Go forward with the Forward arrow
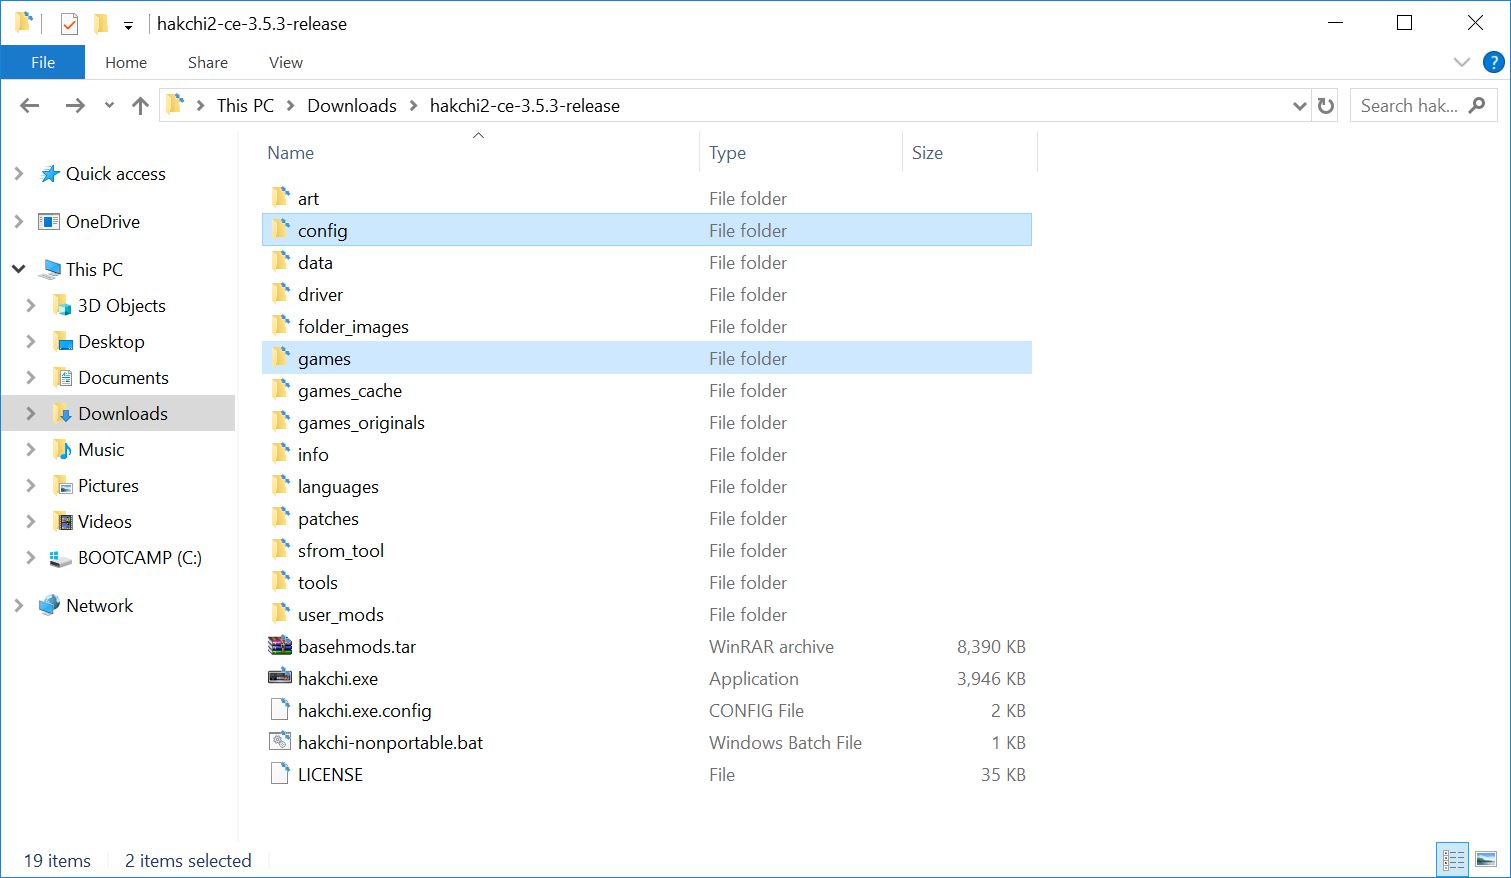 tap(75, 106)
